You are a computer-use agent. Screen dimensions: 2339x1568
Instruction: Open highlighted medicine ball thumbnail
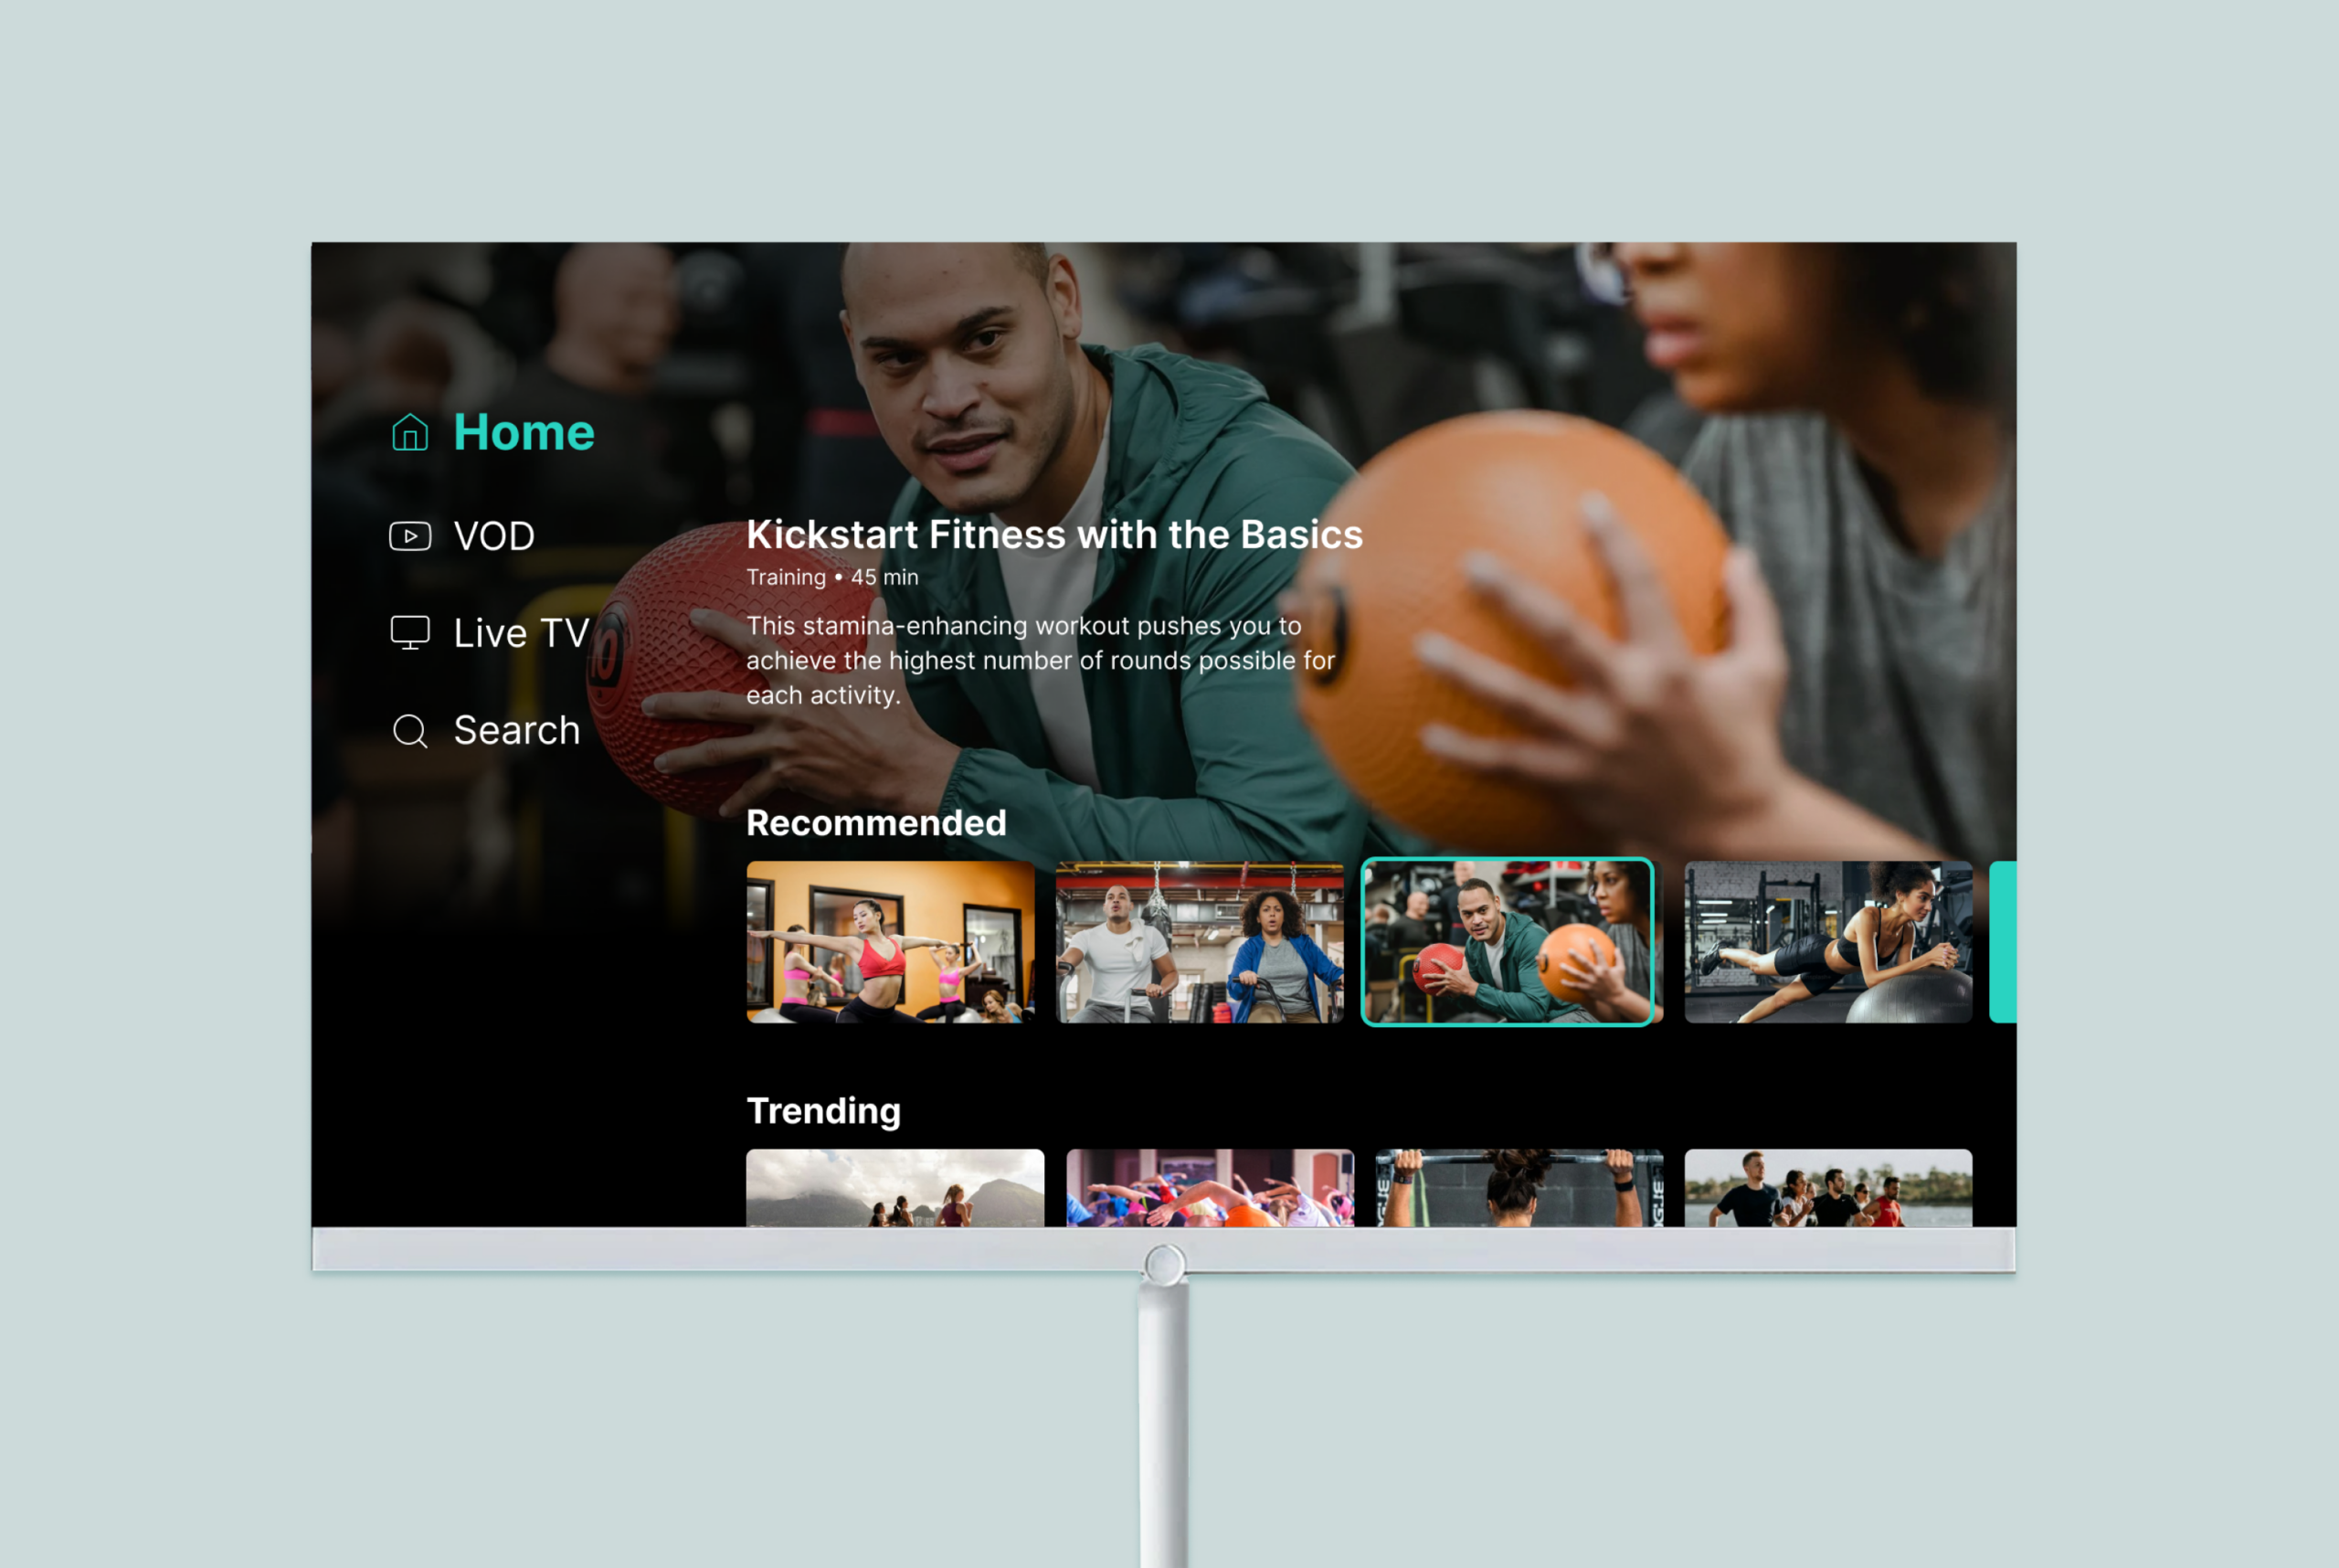pyautogui.click(x=1508, y=942)
